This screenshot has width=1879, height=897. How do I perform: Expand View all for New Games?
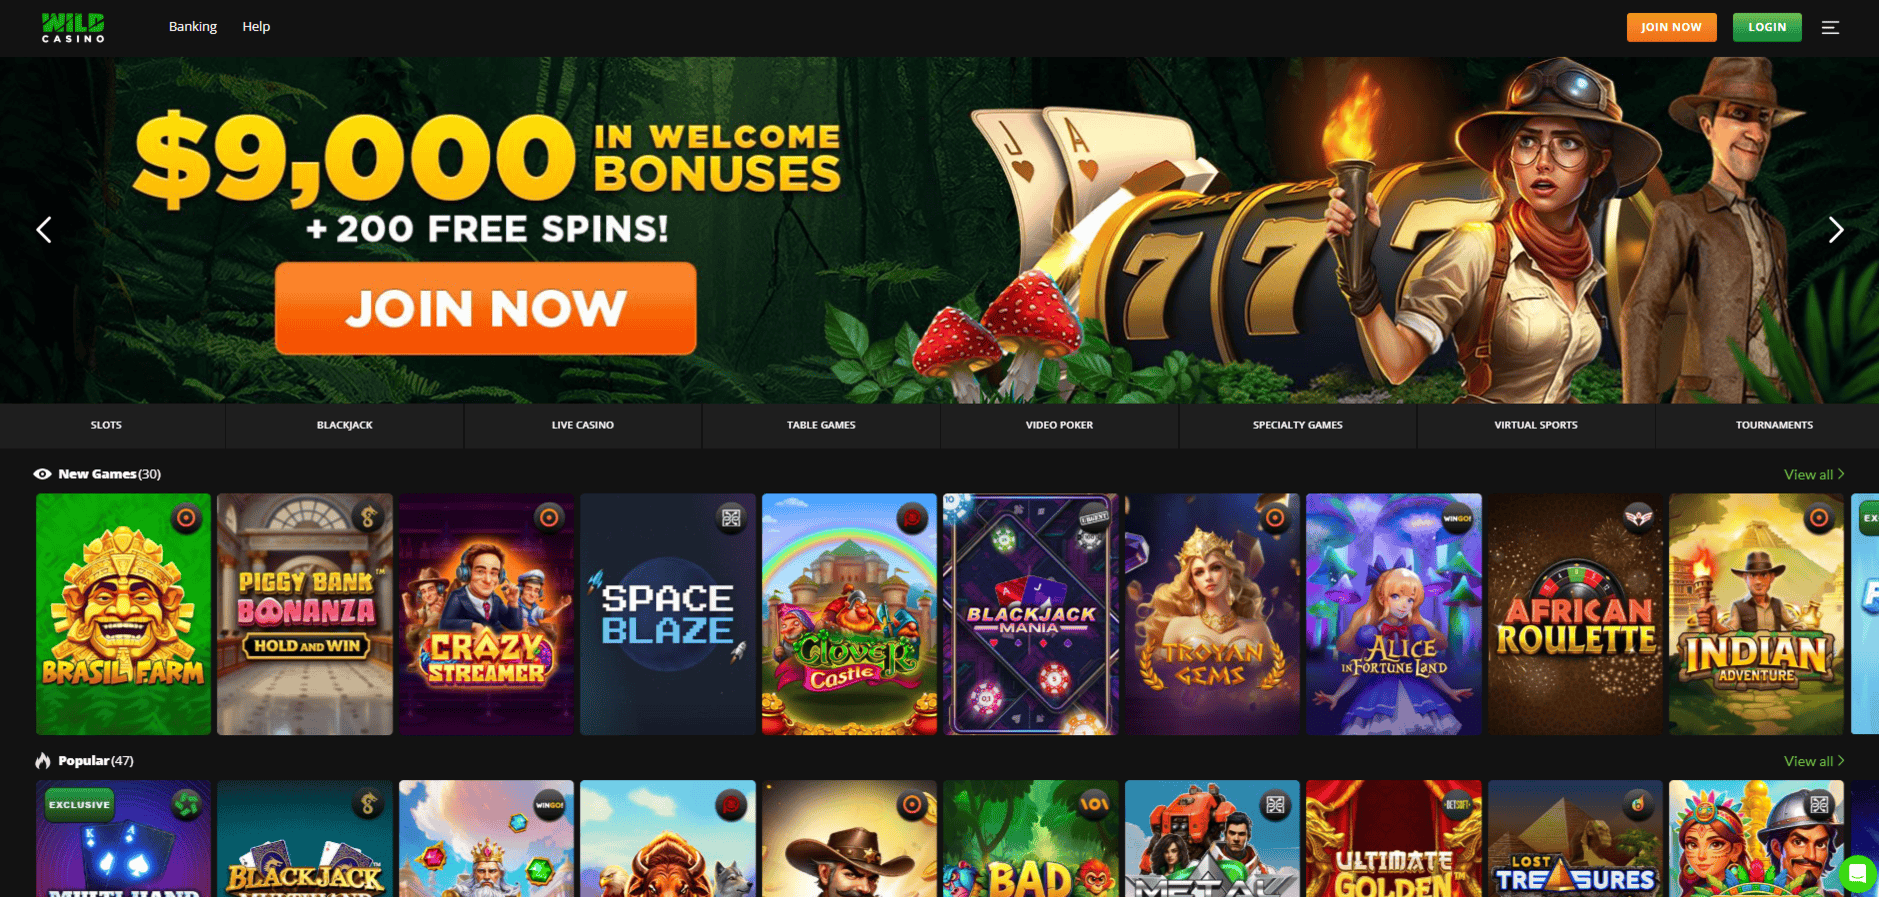(x=1814, y=474)
